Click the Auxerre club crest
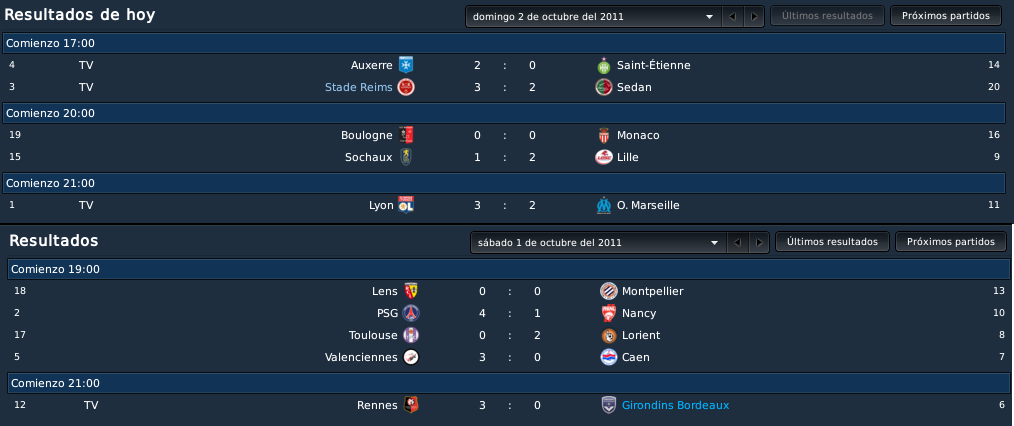This screenshot has height=426, width=1014. (405, 65)
